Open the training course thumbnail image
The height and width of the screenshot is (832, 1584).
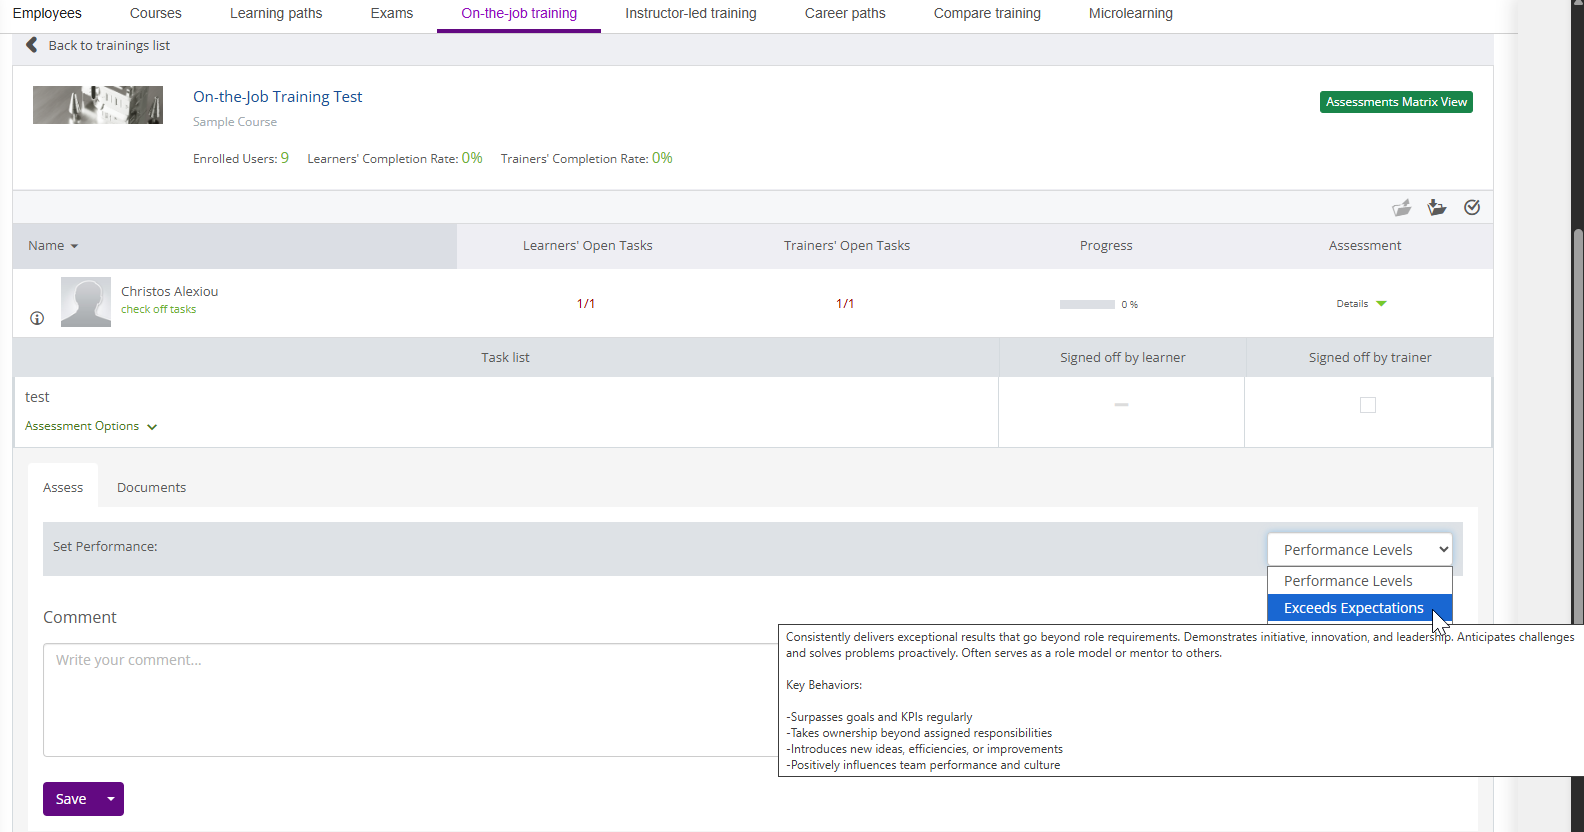(x=98, y=105)
